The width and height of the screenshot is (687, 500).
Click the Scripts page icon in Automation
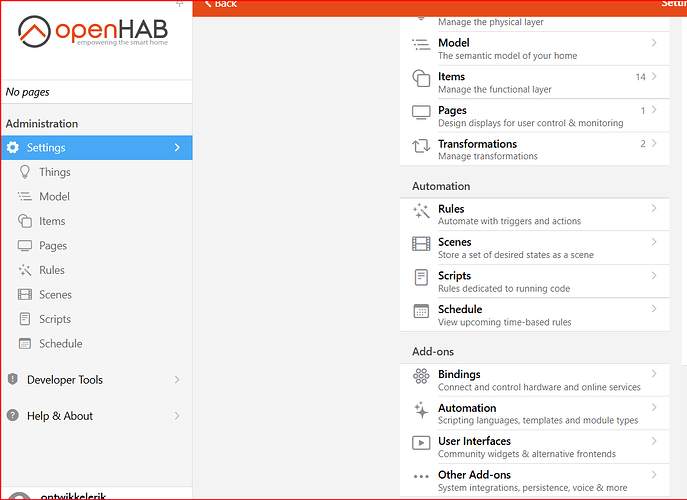pyautogui.click(x=421, y=277)
